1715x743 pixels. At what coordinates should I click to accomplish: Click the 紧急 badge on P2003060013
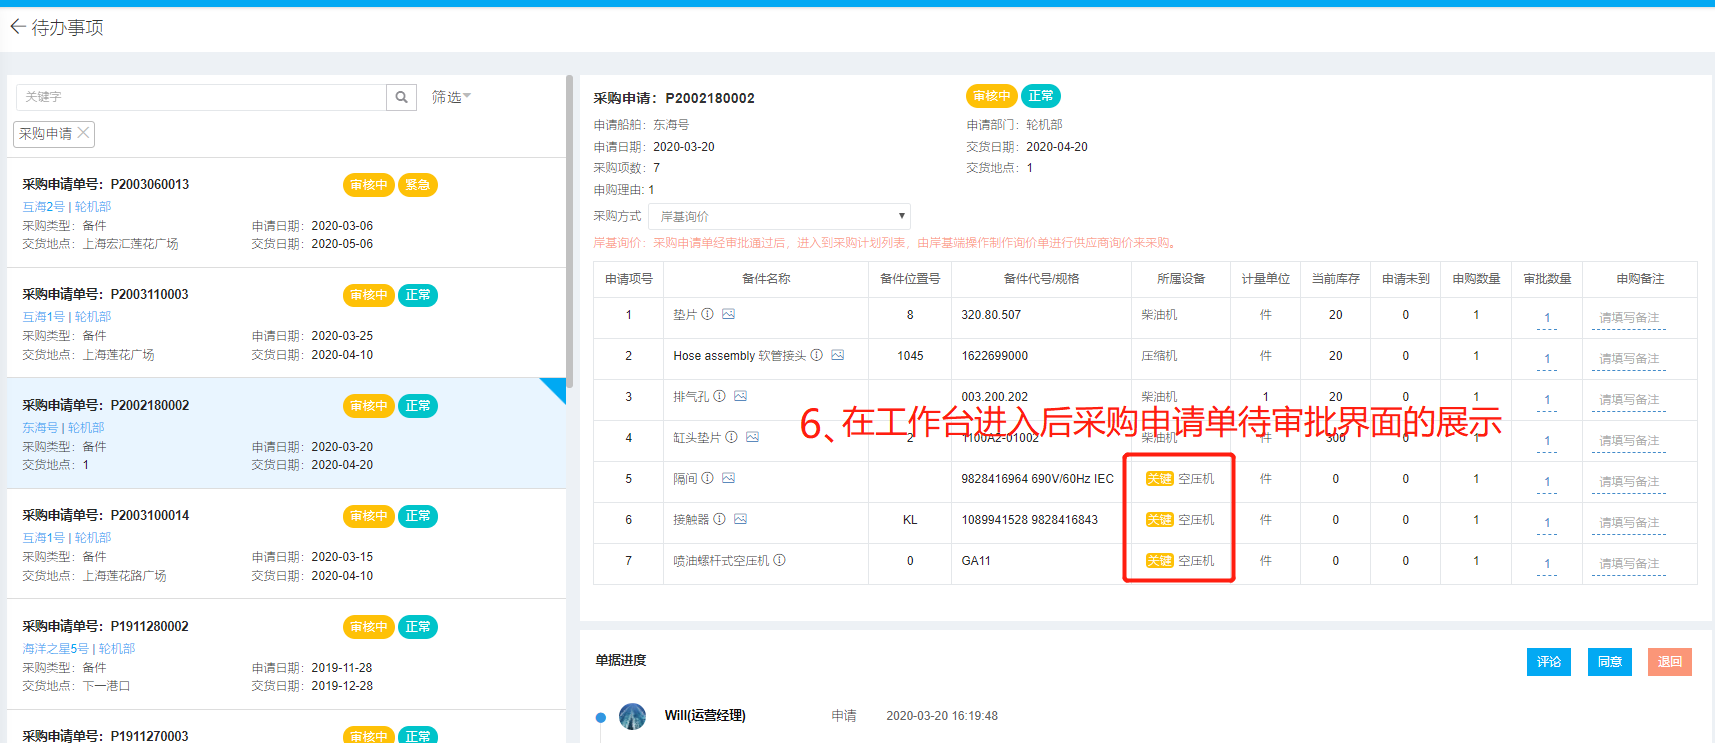click(418, 185)
